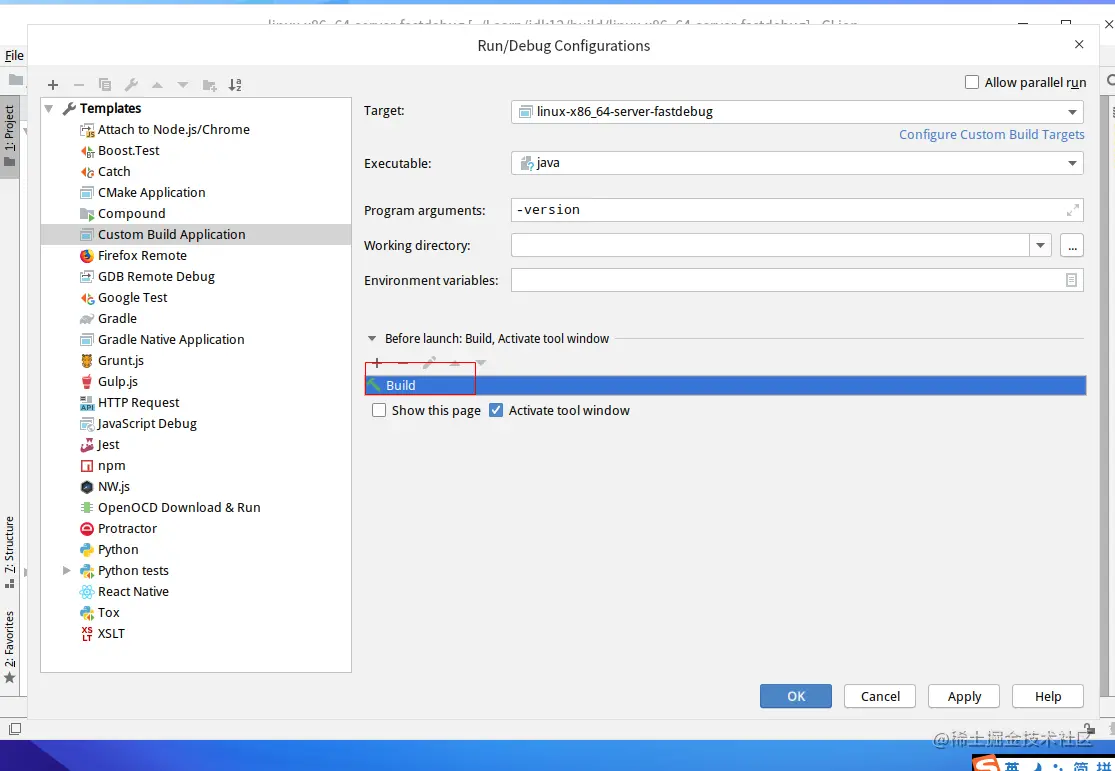Image resolution: width=1115 pixels, height=771 pixels.
Task: Open edit templates wrench icon in toolbar
Action: point(131,85)
